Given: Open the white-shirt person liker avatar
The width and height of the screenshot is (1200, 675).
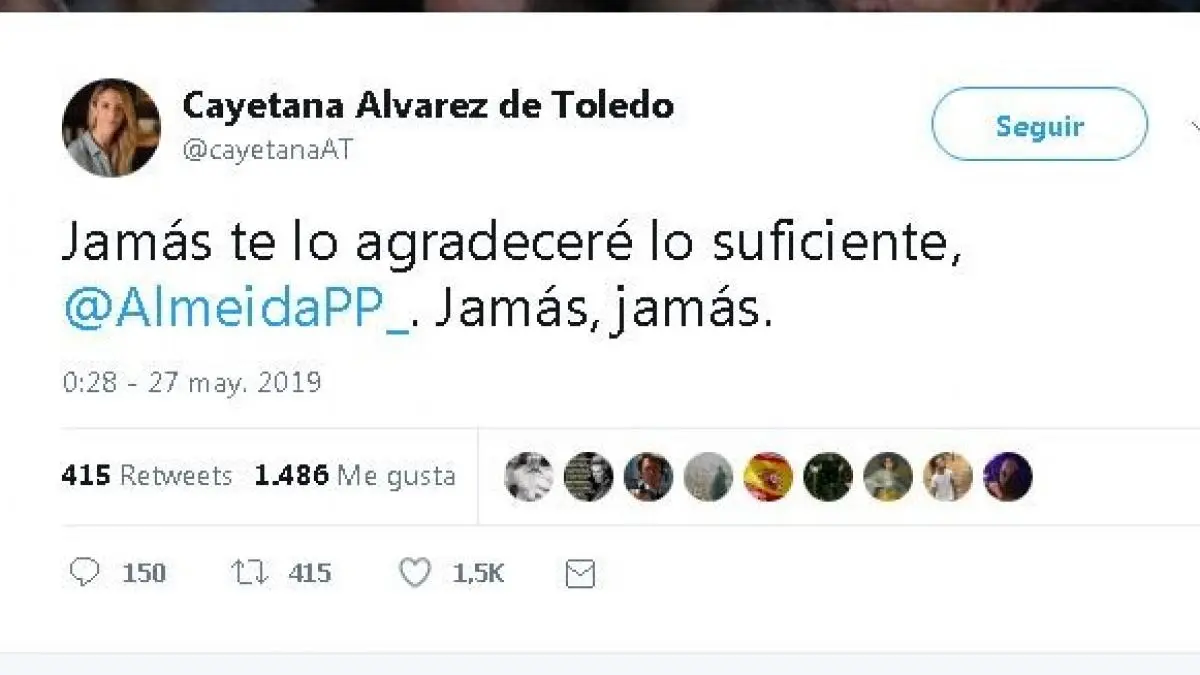Looking at the screenshot, I should (x=948, y=476).
